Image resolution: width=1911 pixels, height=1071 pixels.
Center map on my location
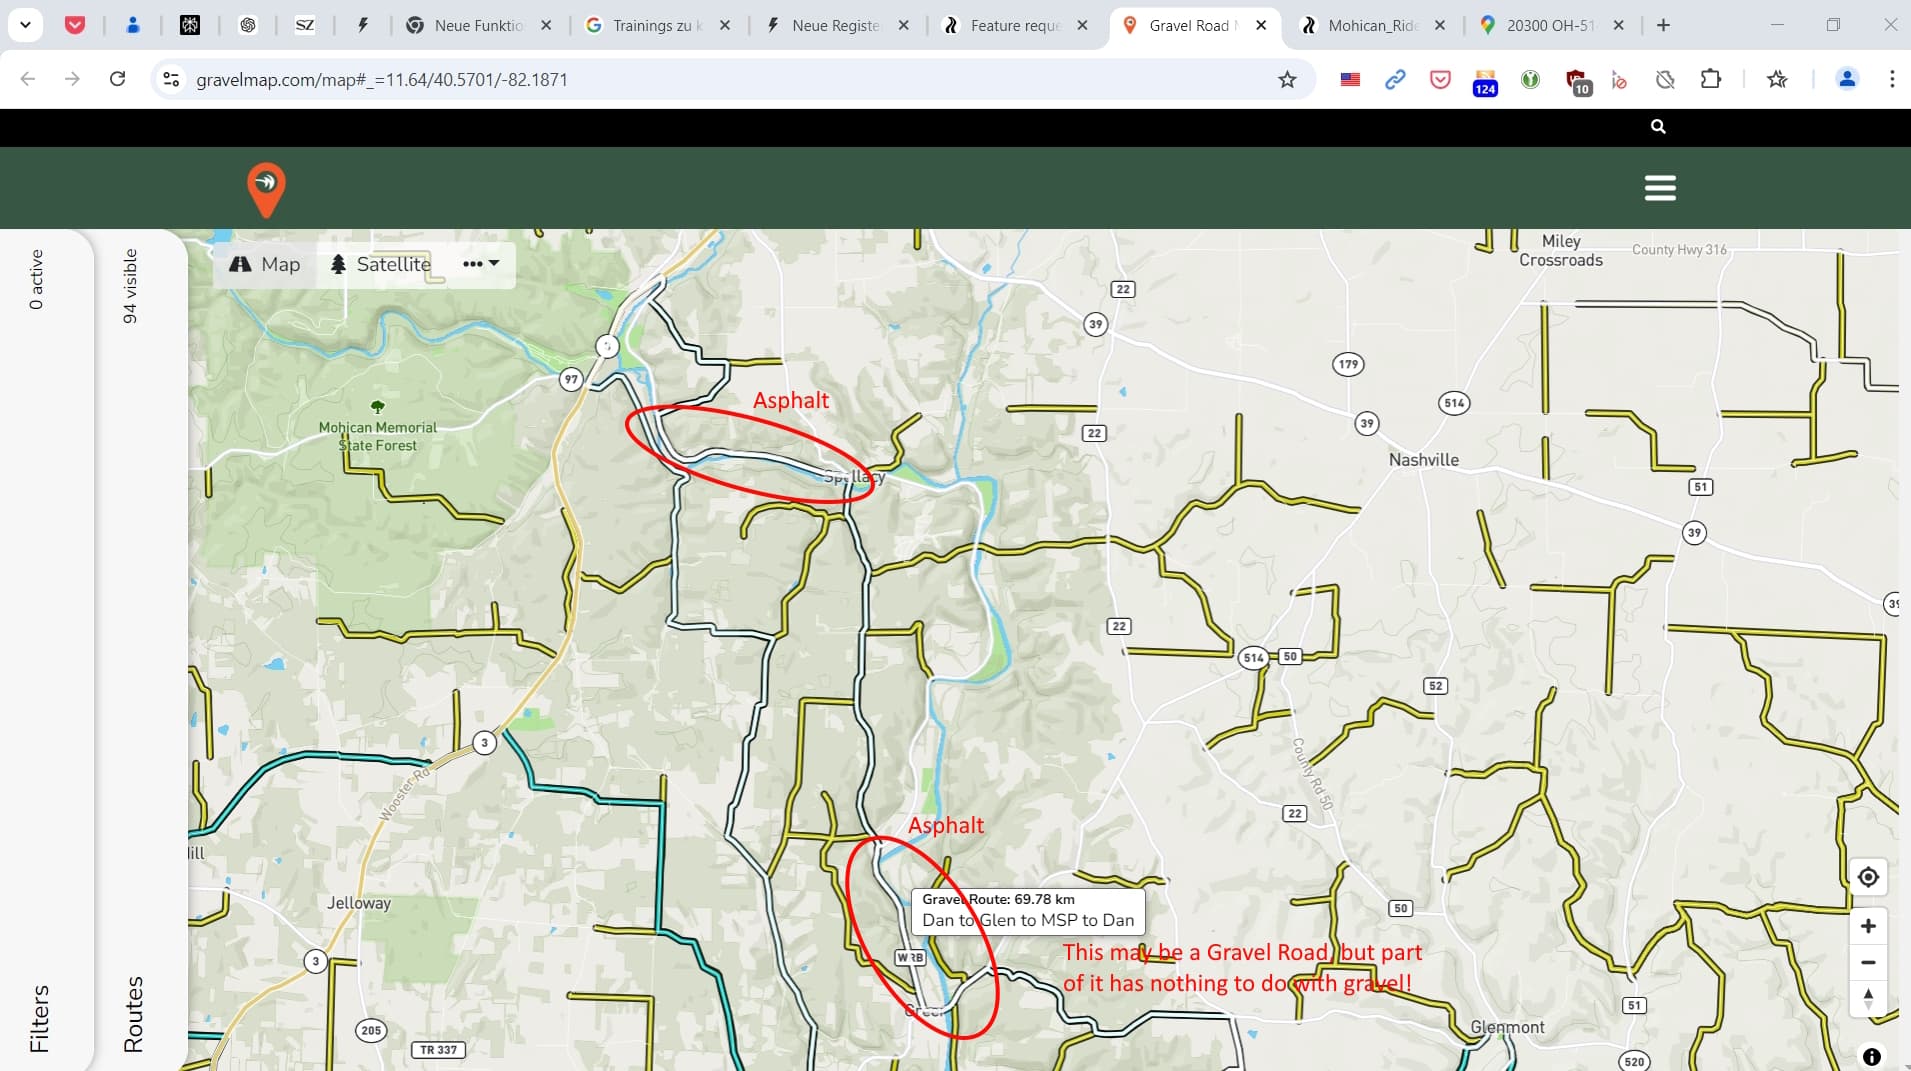click(x=1868, y=878)
